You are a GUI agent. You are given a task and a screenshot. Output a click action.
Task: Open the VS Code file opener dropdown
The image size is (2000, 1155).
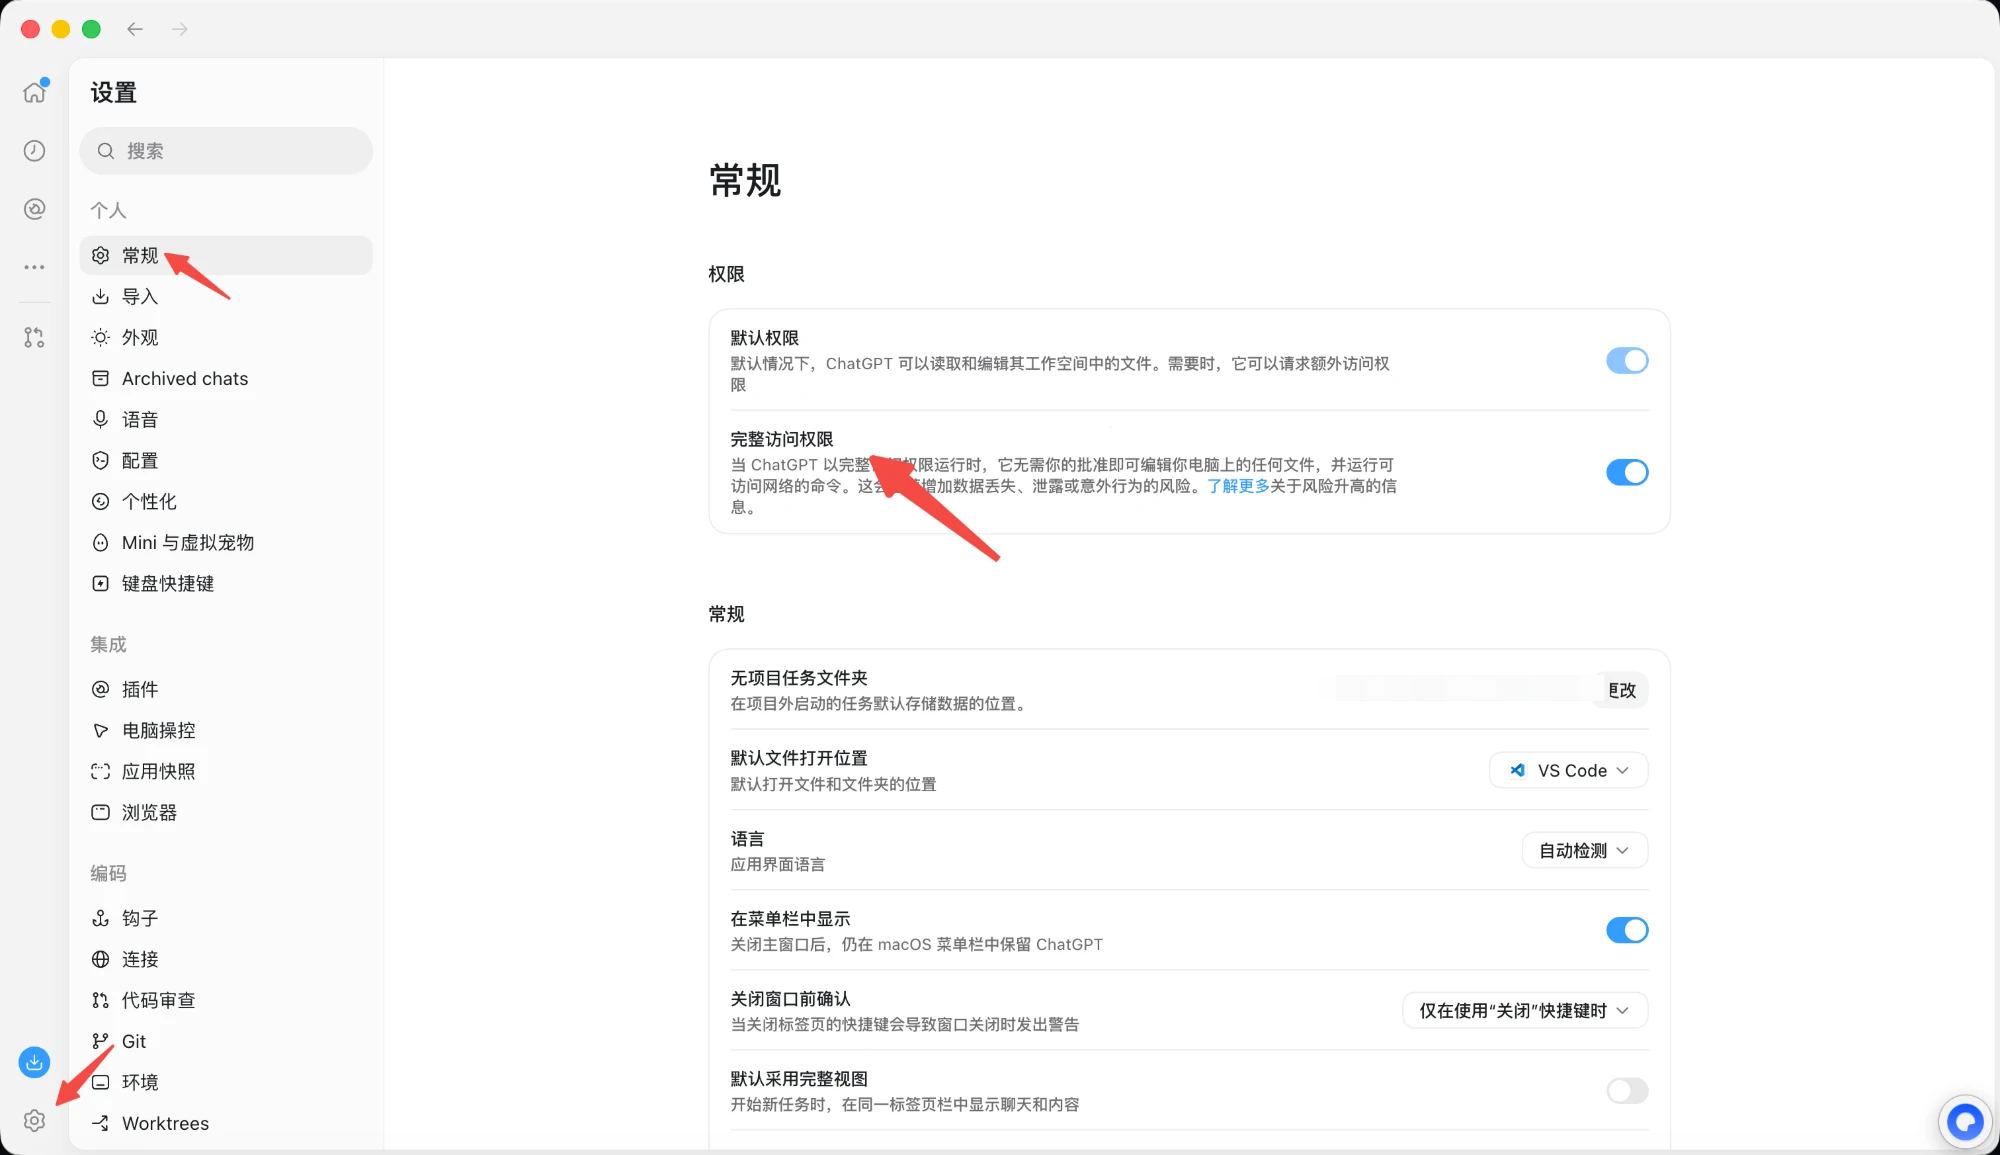click(x=1568, y=771)
